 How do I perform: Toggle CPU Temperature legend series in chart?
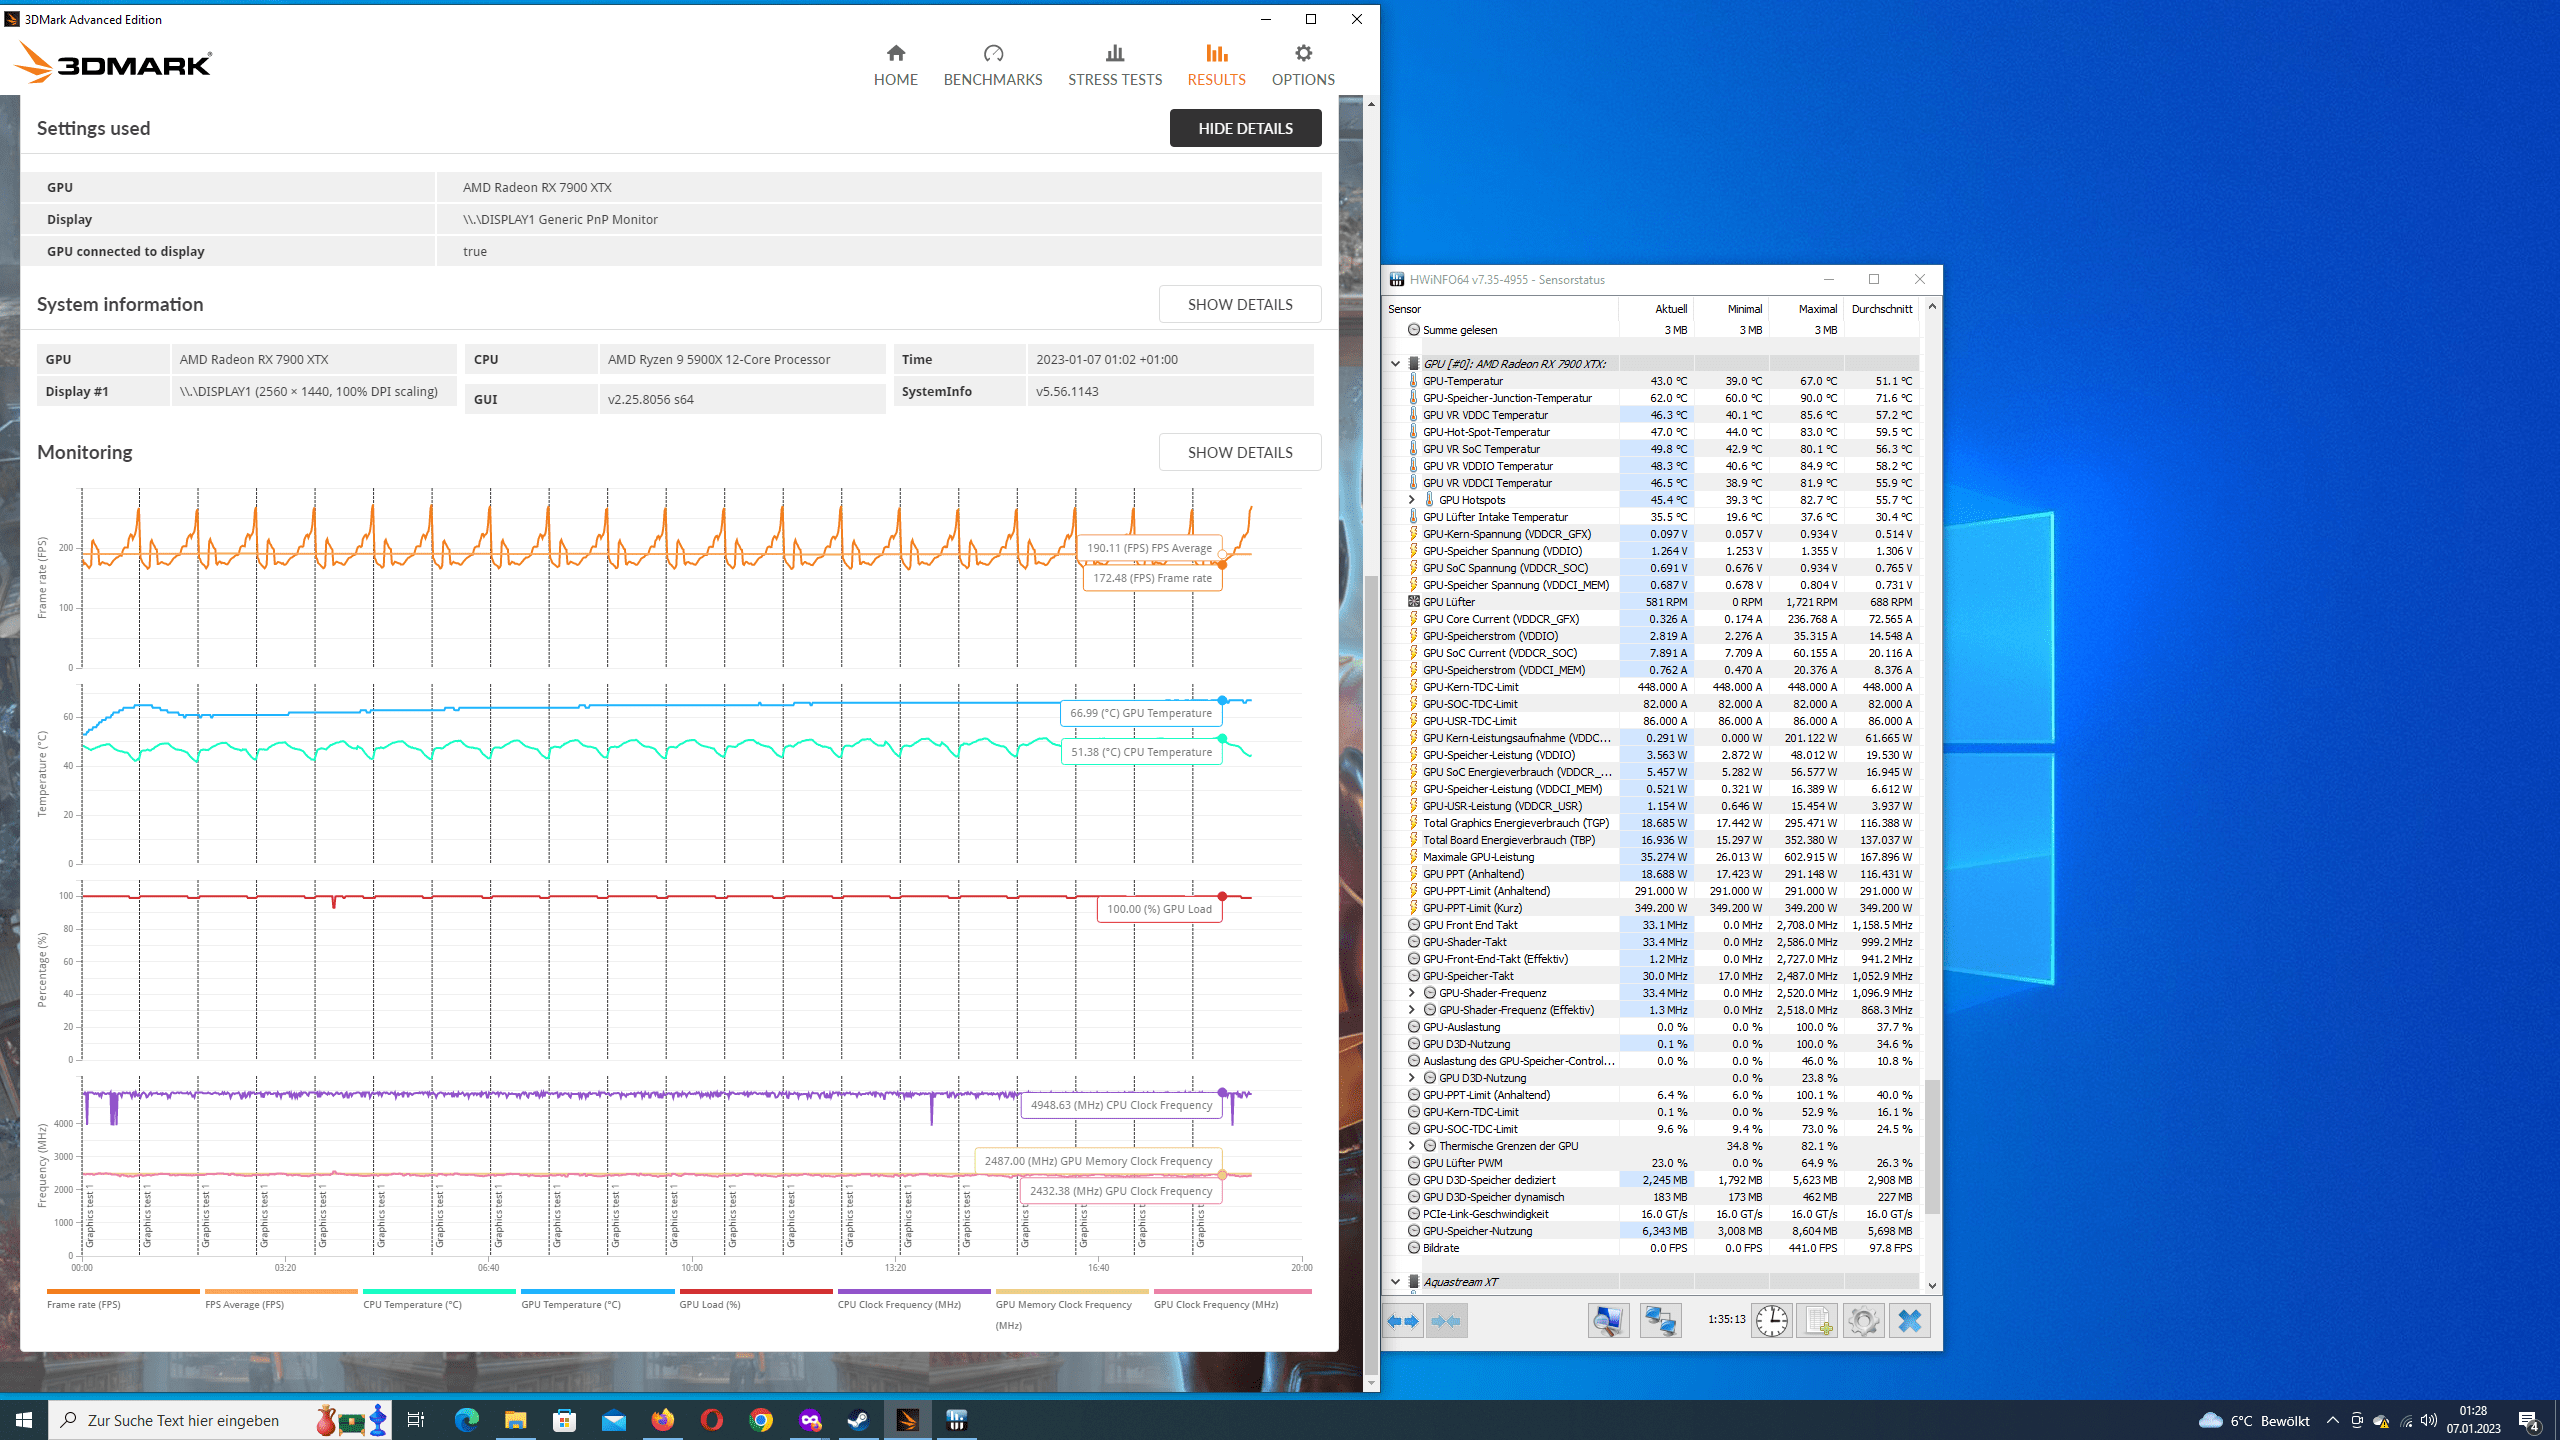tap(412, 1304)
